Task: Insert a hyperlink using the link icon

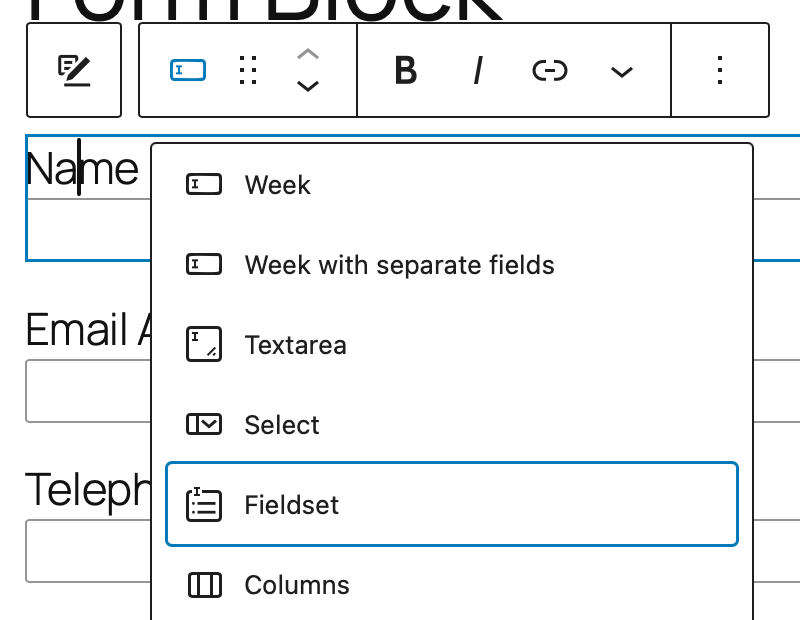Action: (x=549, y=70)
